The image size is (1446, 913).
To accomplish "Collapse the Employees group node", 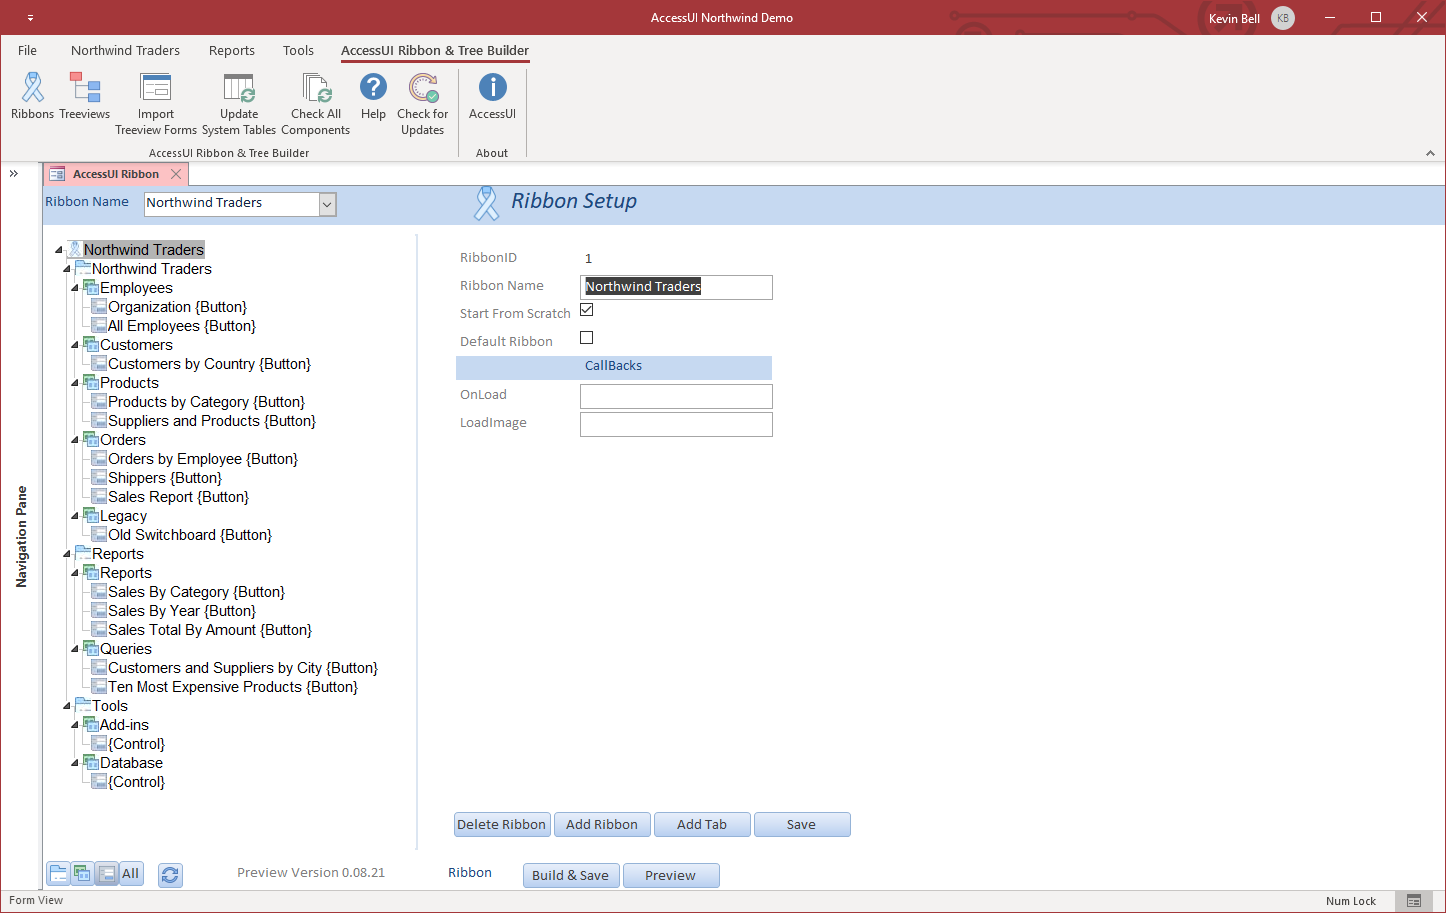I will pyautogui.click(x=75, y=288).
